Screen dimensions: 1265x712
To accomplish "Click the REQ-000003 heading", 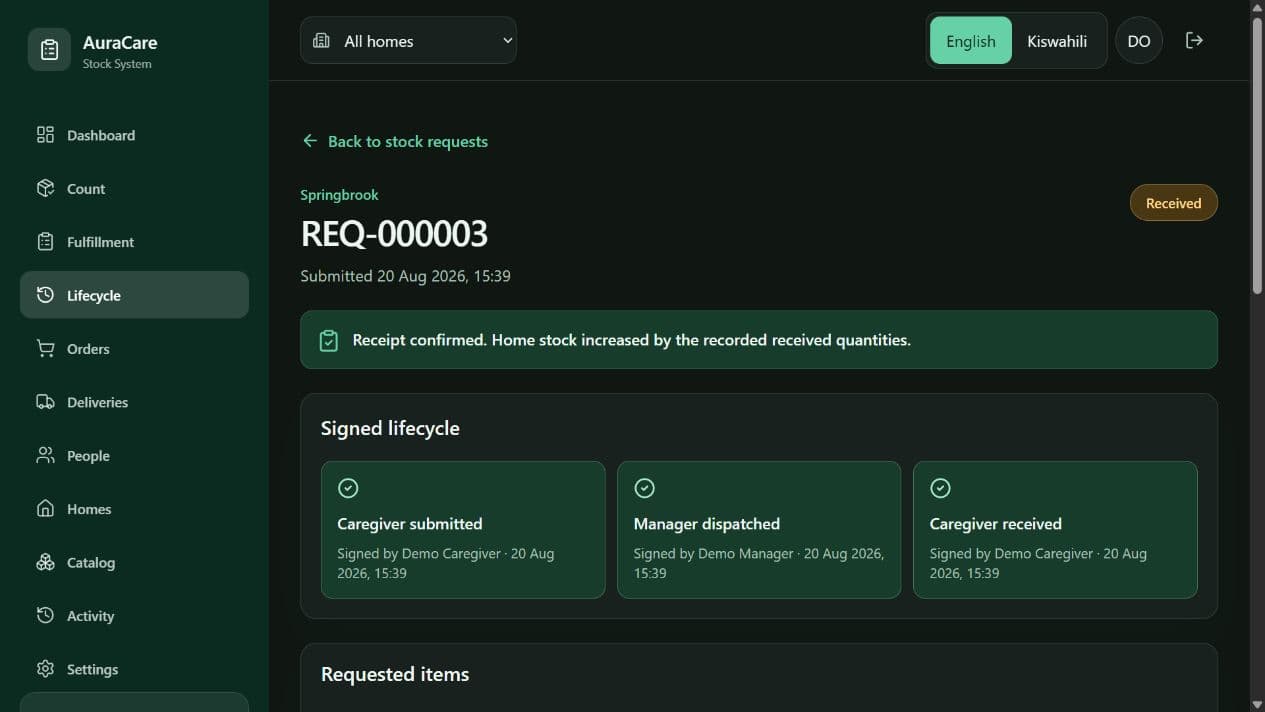I will (394, 234).
